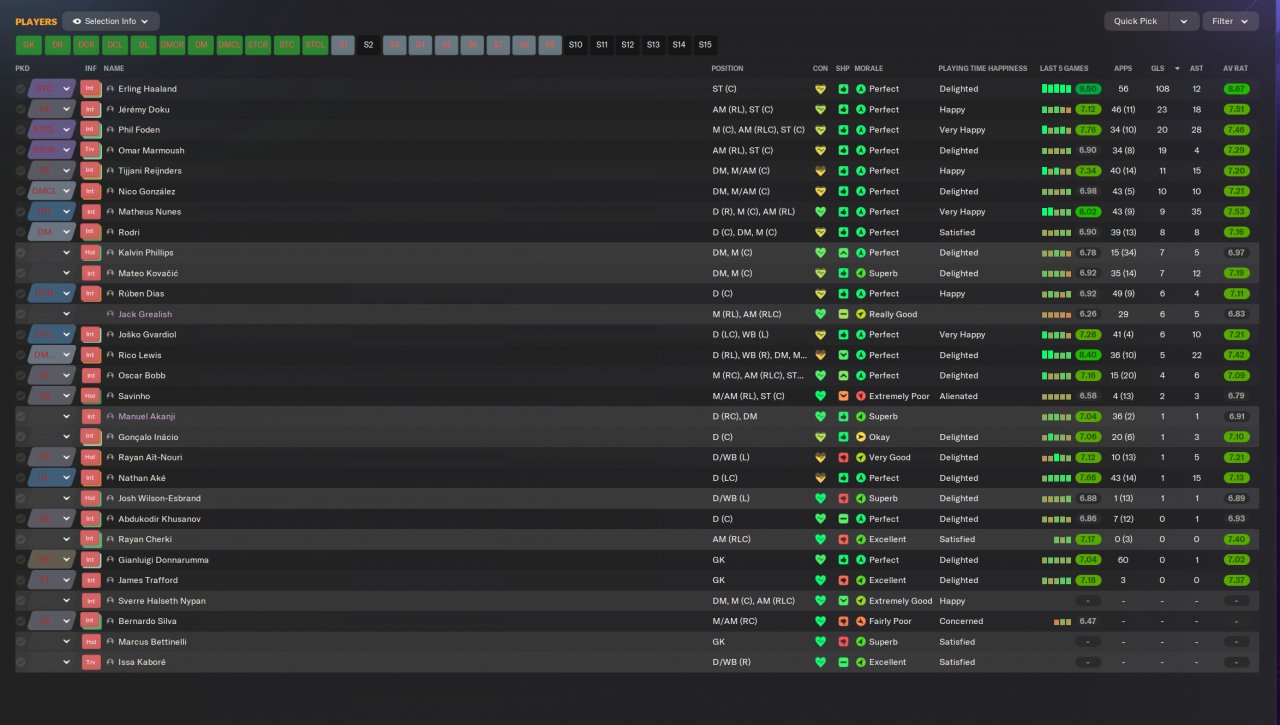Viewport: 1280px width, 725px height.
Task: Toggle the selection checkbox for Jack Grealish
Action: click(21, 314)
